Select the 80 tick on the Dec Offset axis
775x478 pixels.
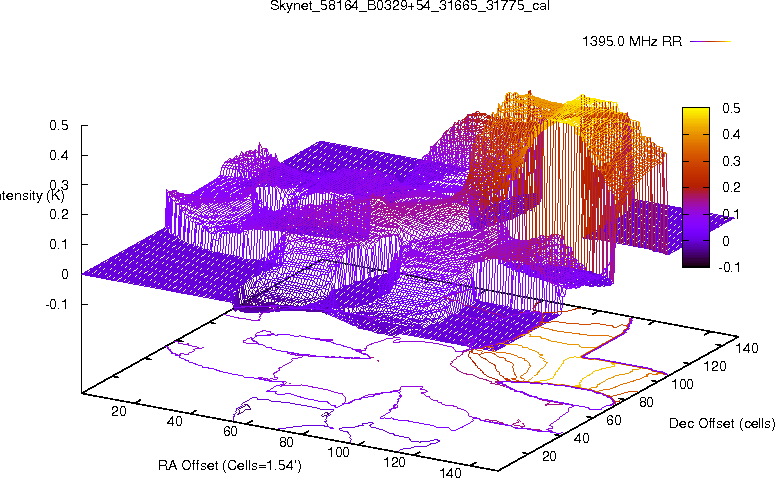point(646,402)
